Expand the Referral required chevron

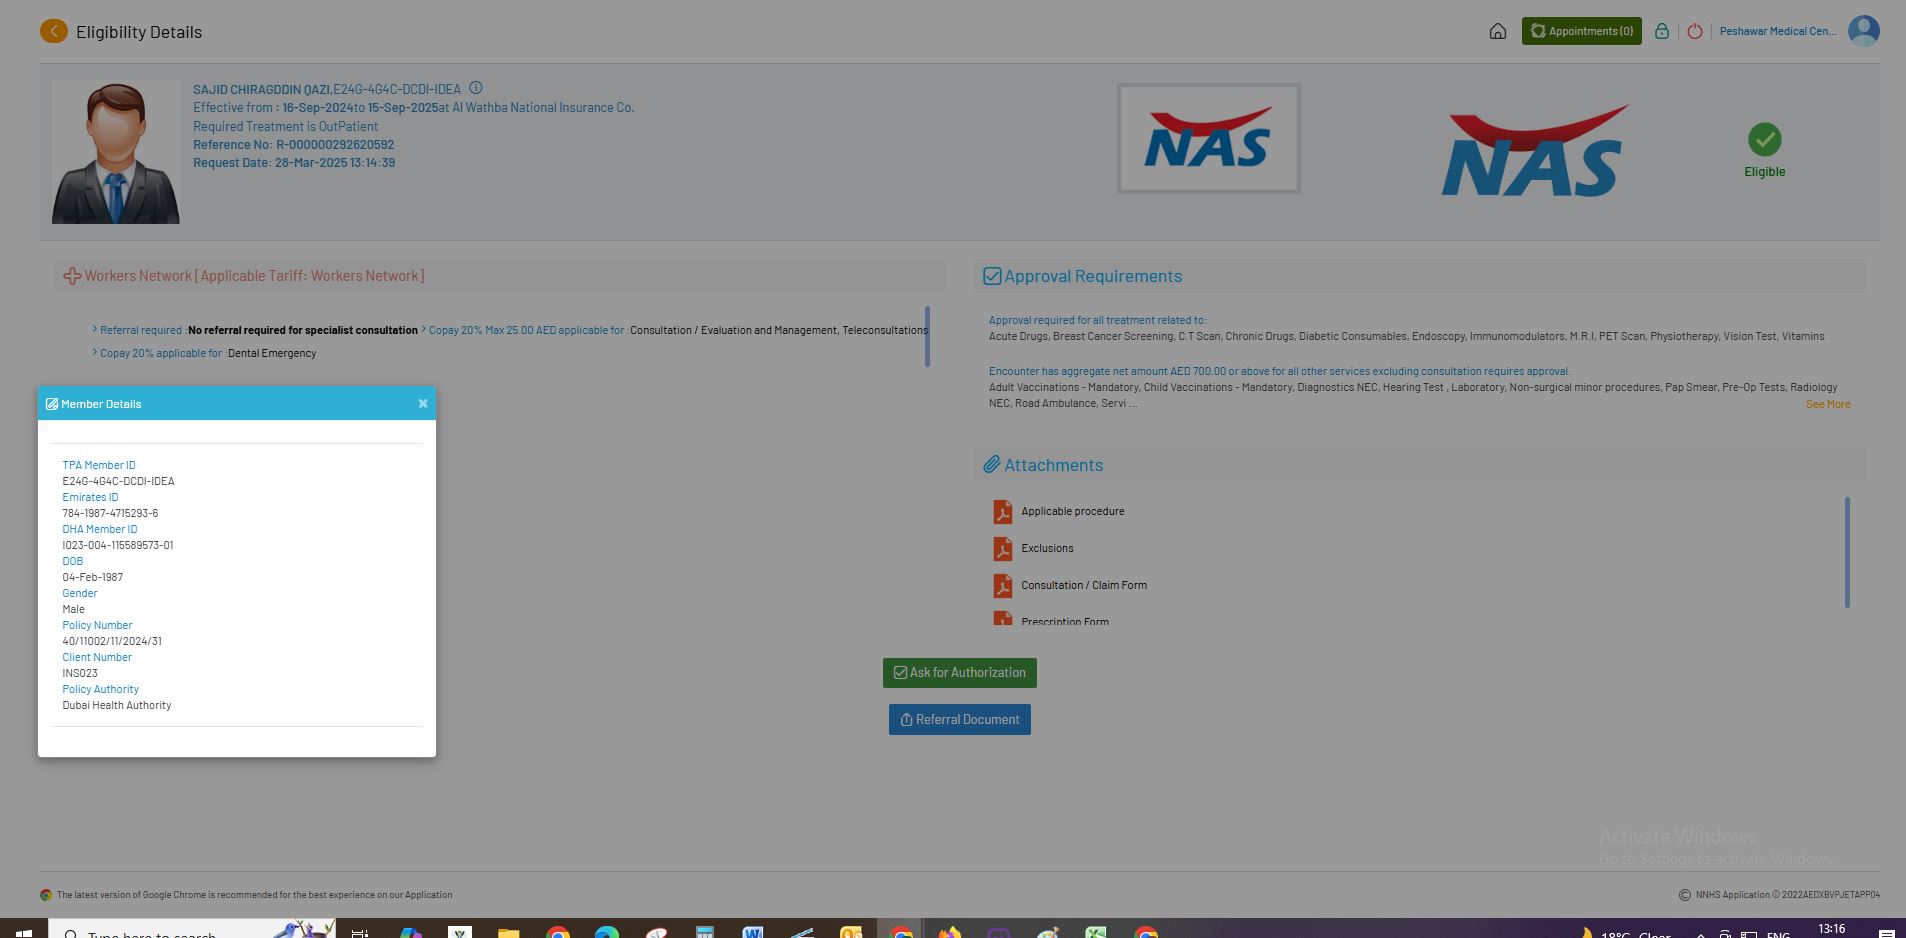click(x=95, y=329)
